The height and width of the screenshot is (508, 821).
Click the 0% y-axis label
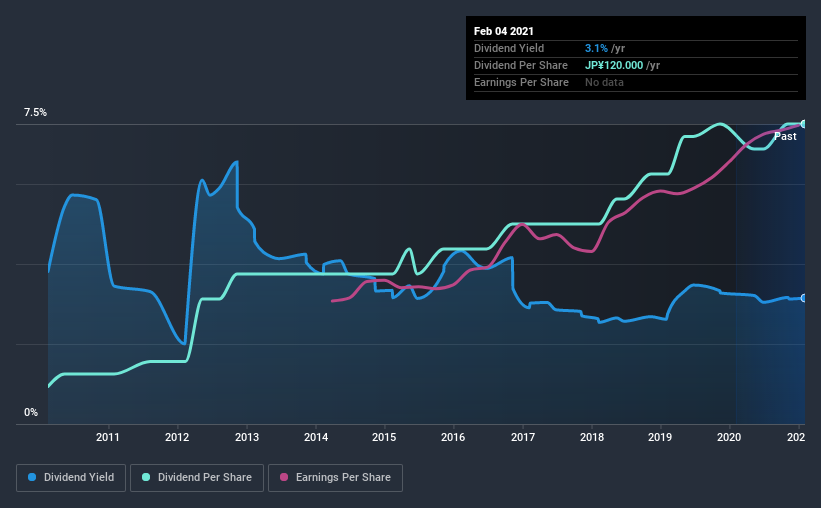(31, 412)
